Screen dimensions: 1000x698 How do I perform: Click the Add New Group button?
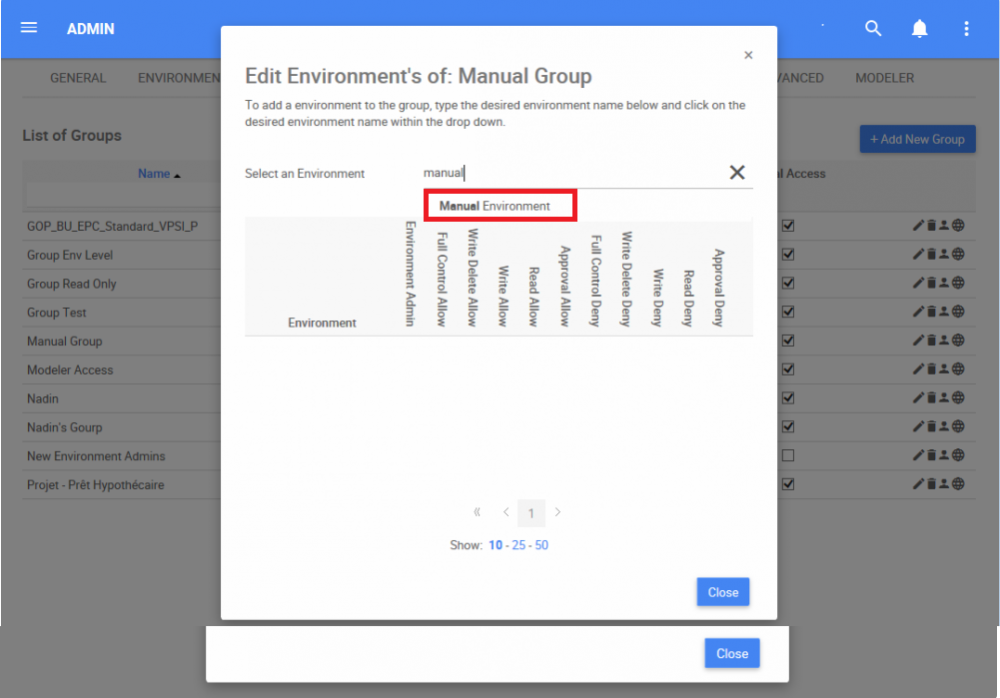tap(917, 139)
